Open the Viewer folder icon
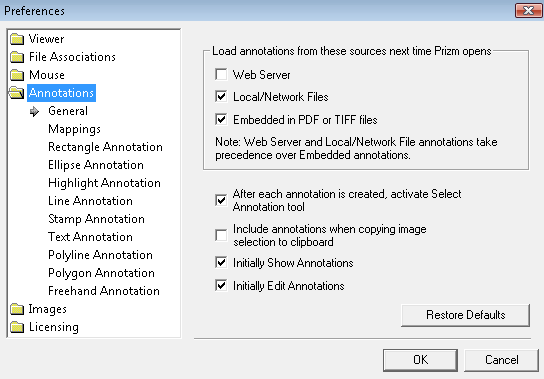This screenshot has height=379, width=544. pos(17,39)
